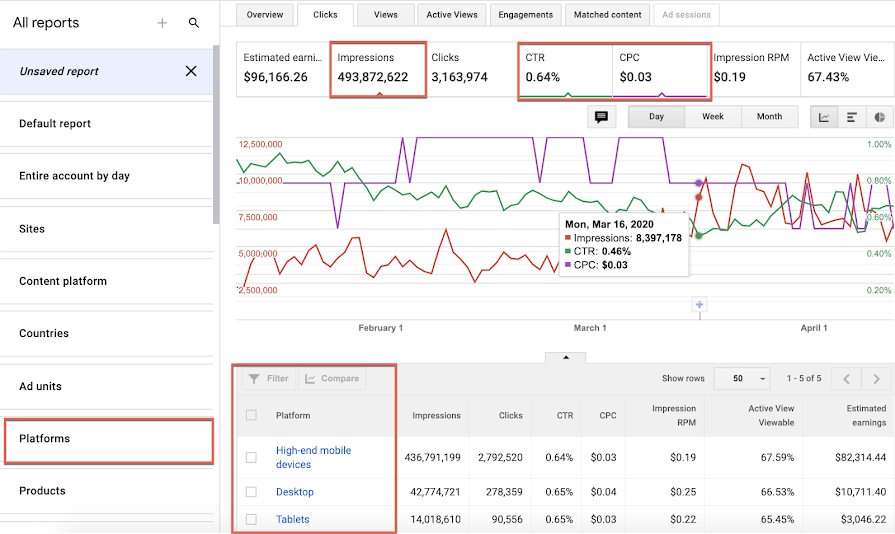Screen dimensions: 895x534
Task: Add annotation with chart plus marker
Action: coord(700,305)
